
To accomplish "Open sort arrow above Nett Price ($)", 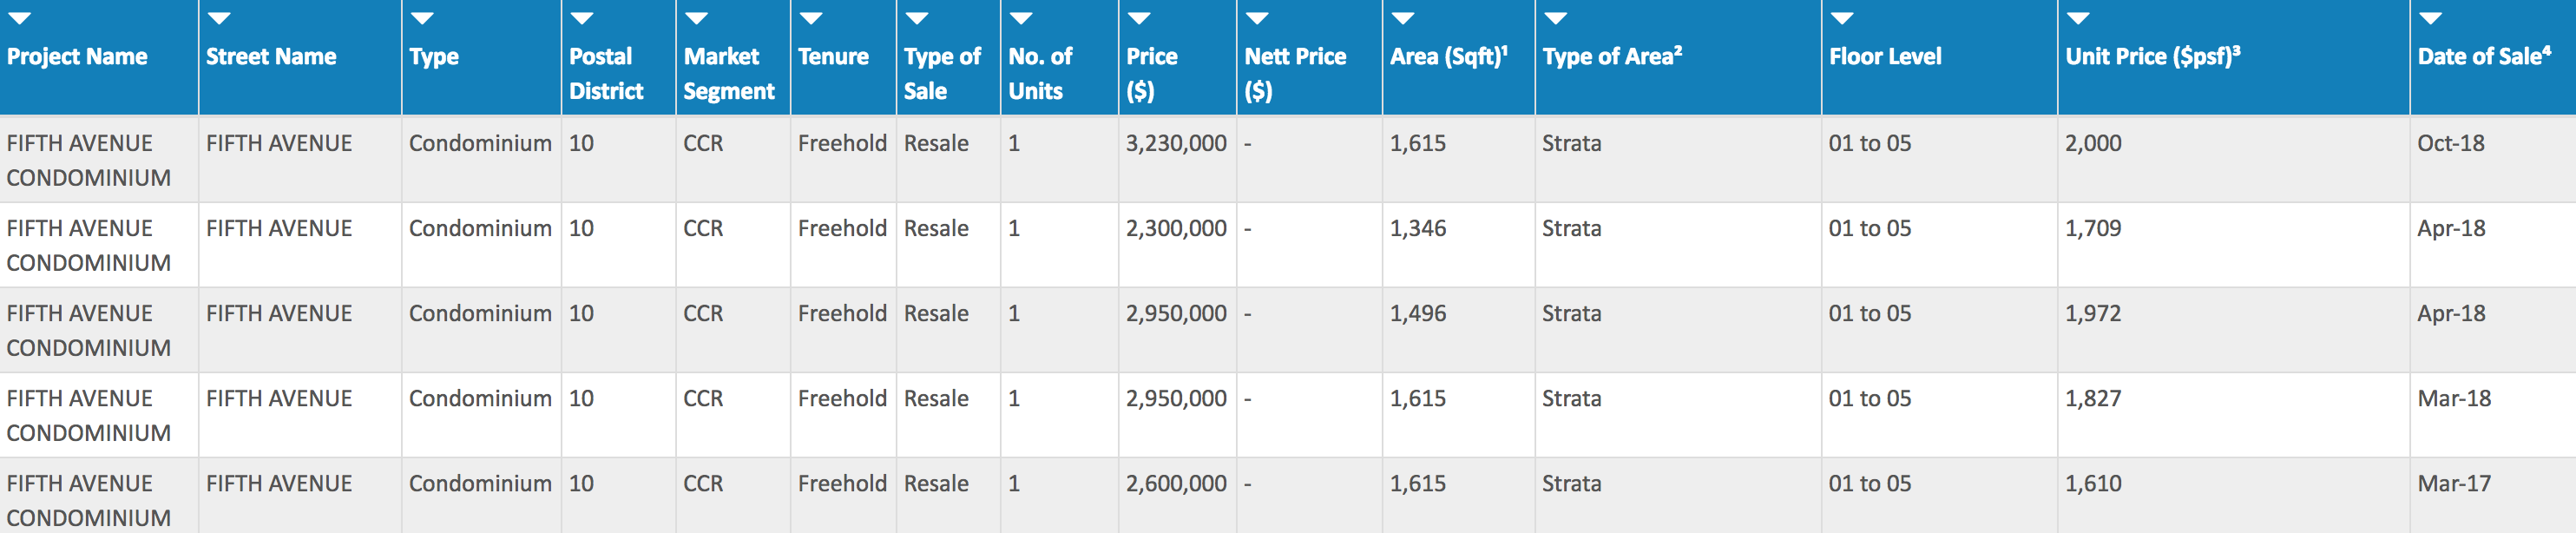I will pos(1257,18).
